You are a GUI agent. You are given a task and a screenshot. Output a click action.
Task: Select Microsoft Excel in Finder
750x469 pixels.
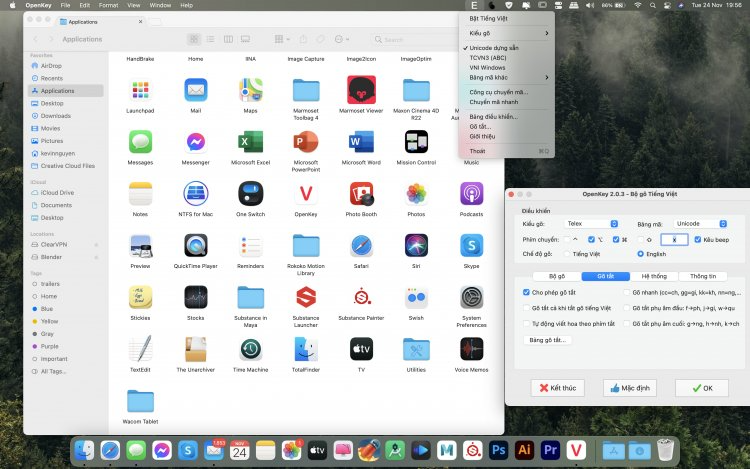251,142
